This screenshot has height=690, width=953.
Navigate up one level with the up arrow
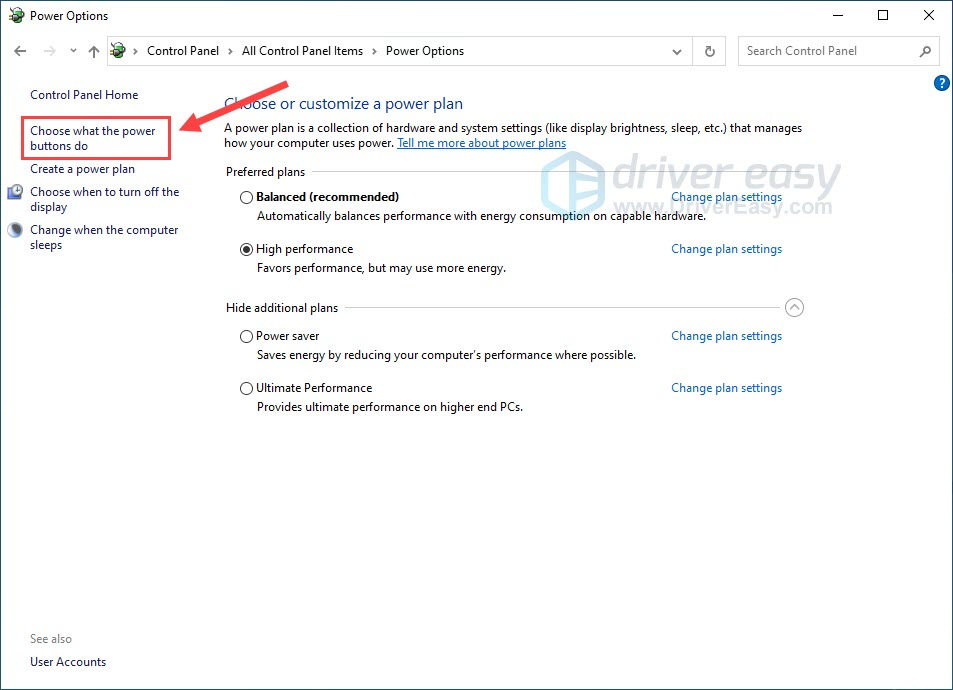pos(93,50)
